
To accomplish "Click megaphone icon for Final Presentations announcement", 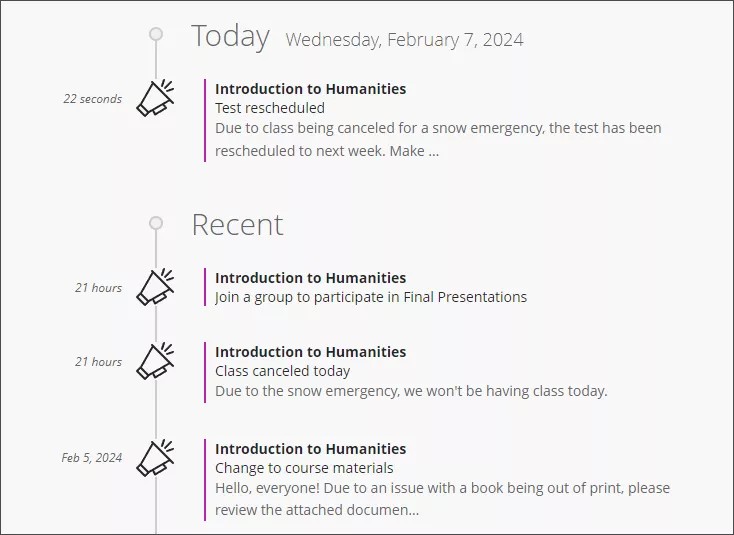I will 155,287.
